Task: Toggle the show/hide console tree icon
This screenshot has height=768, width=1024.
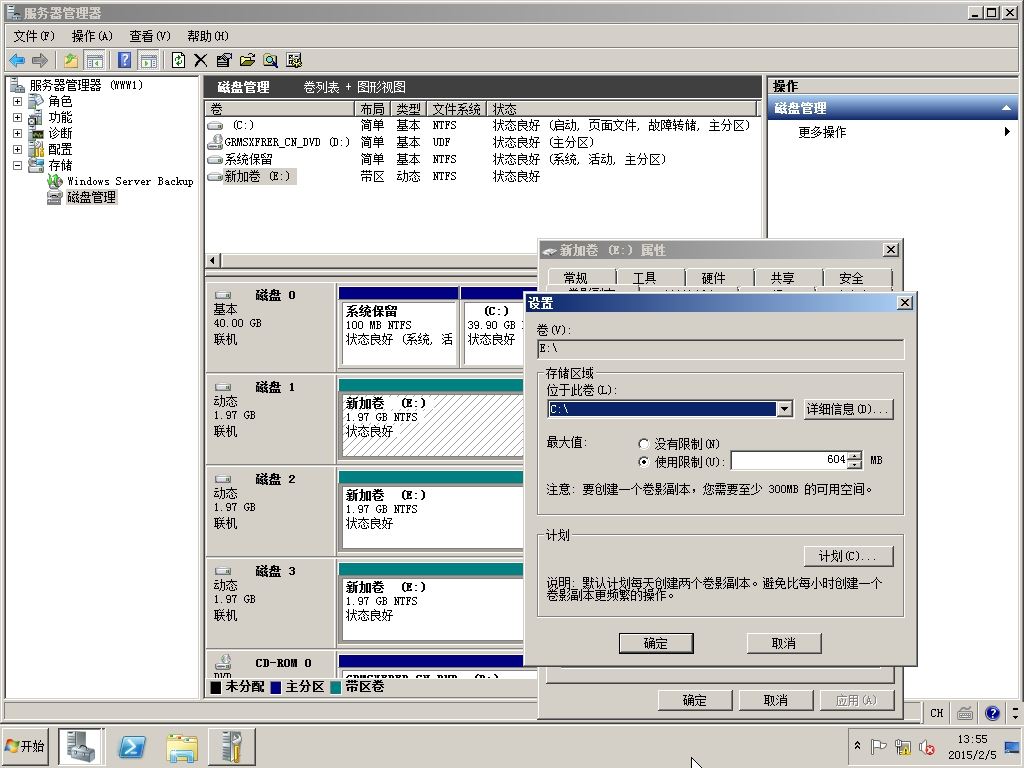Action: tap(95, 61)
